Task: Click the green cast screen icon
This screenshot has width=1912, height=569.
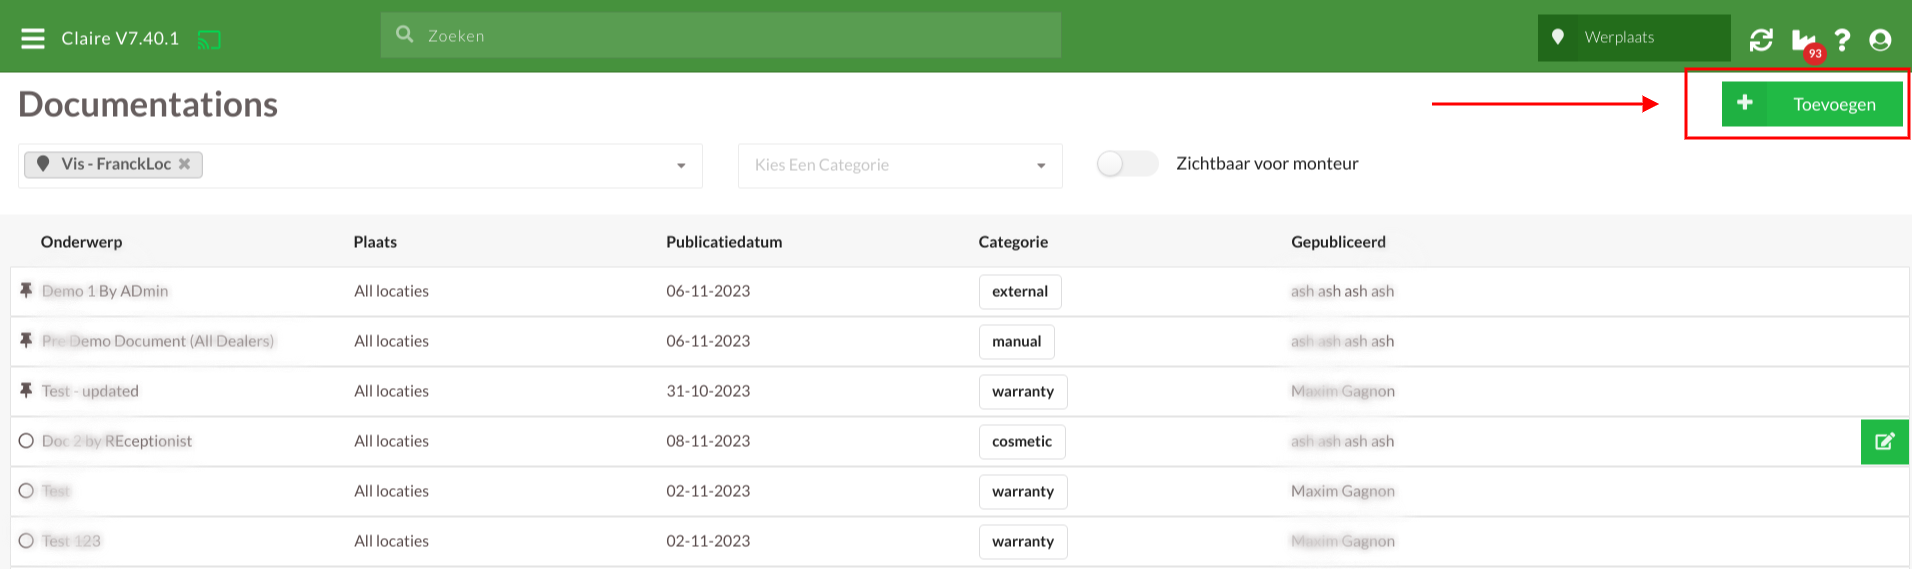Action: pos(209,40)
